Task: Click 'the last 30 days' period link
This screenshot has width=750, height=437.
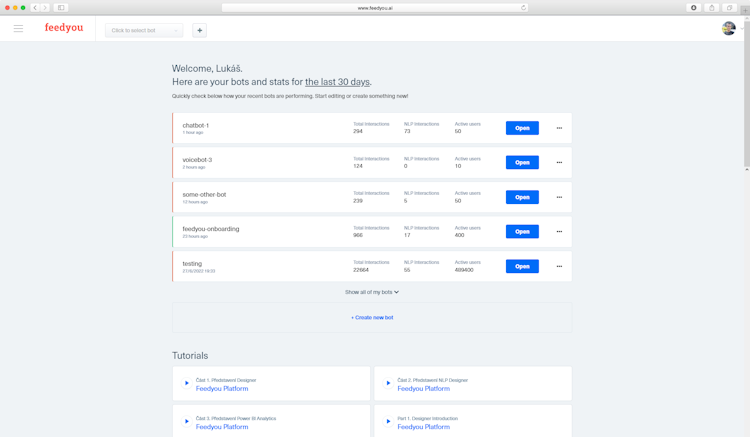Action: 337,82
